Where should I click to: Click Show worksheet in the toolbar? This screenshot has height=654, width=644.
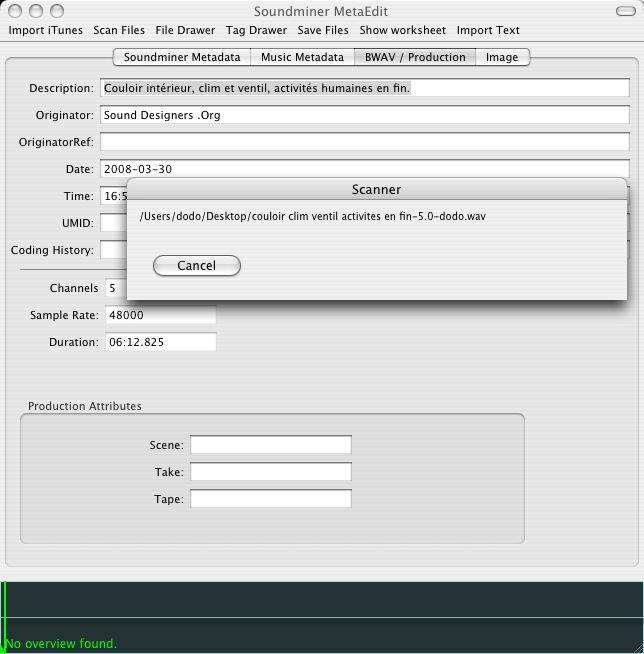coord(403,30)
